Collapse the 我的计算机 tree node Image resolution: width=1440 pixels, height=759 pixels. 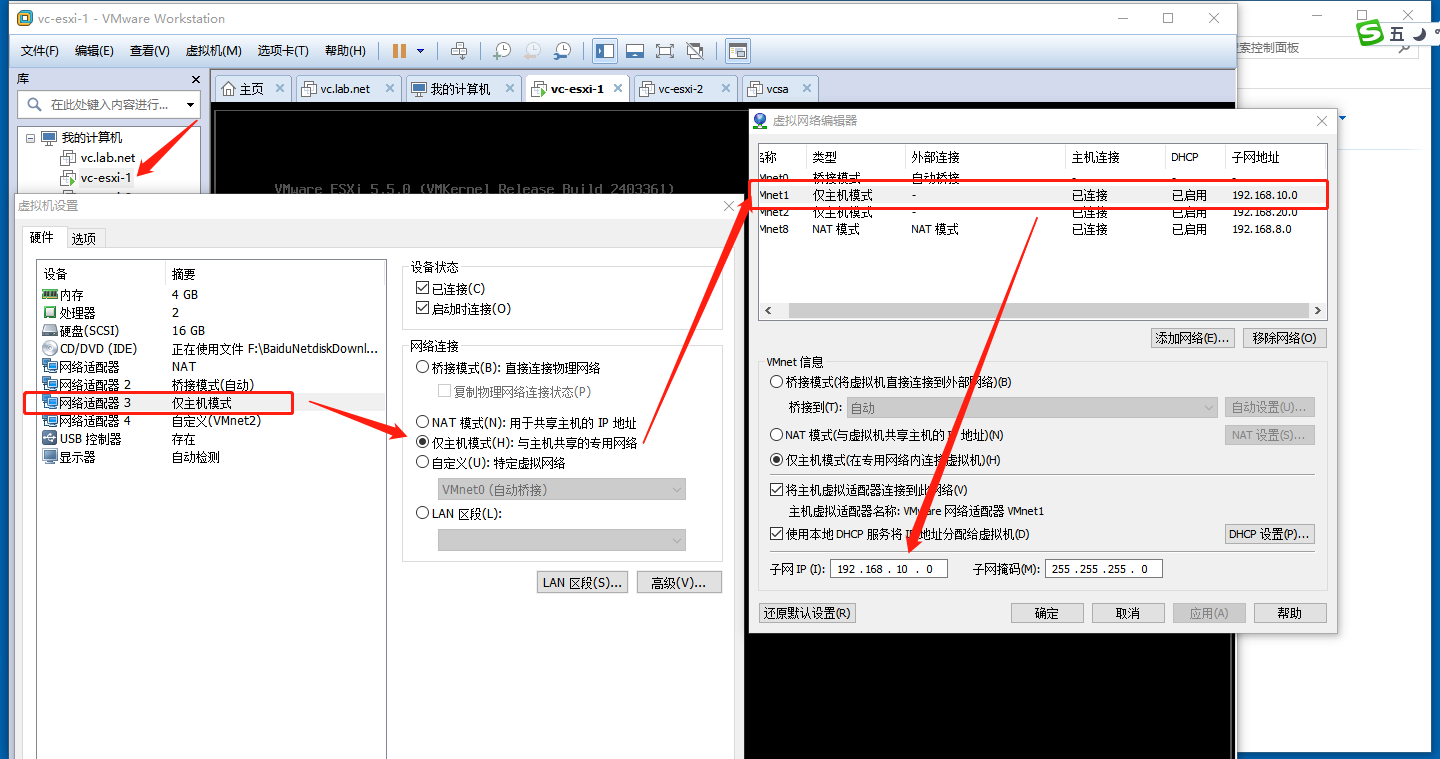(30, 138)
